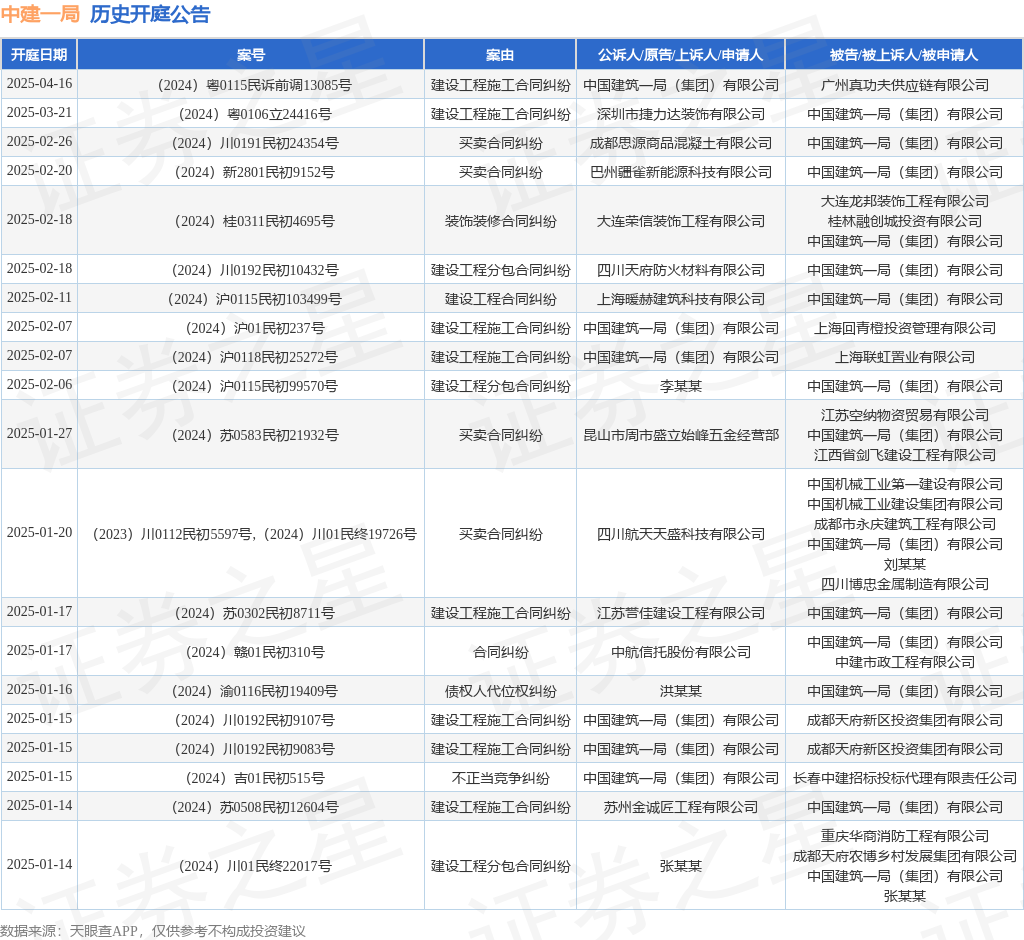The height and width of the screenshot is (940, 1024).
Task: Click defendant 中建市政工程有限公司
Action: [904, 662]
